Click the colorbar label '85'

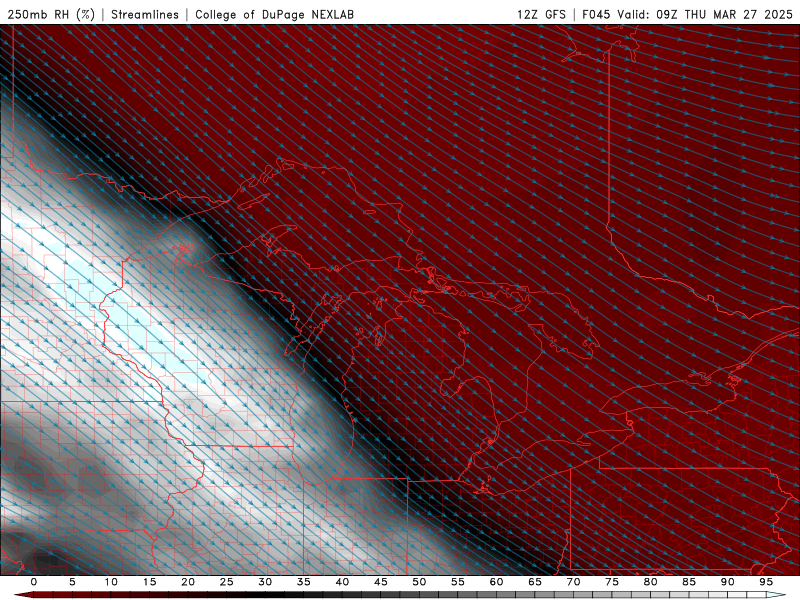click(x=689, y=582)
